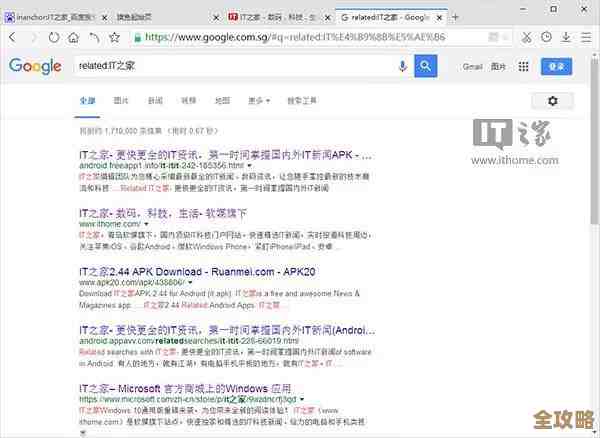Screen dimensions: 600x438
Task: Open the browser hamburger menu icon
Action: tap(586, 37)
